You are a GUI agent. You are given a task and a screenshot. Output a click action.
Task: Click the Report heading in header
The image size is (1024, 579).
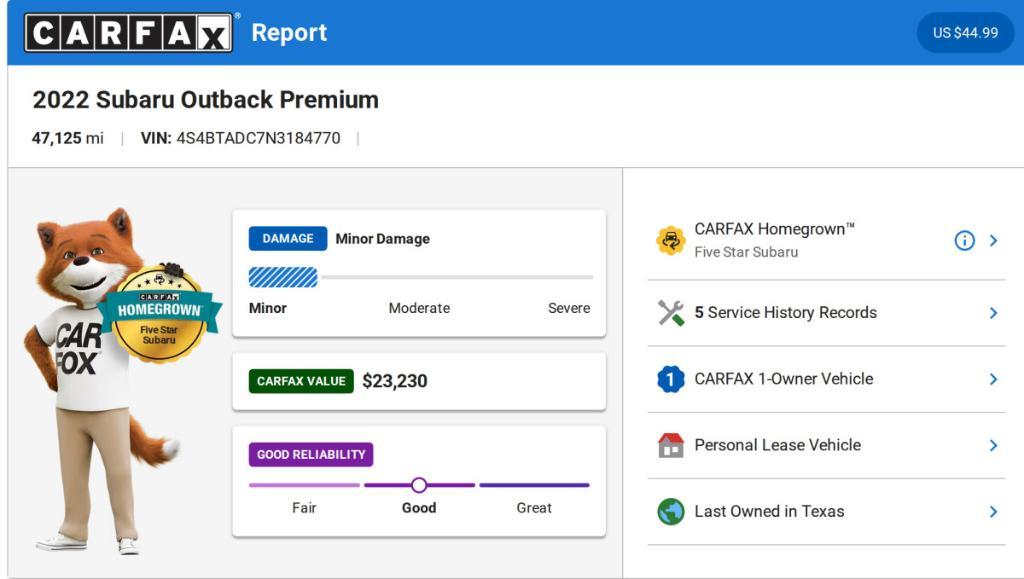coord(289,33)
